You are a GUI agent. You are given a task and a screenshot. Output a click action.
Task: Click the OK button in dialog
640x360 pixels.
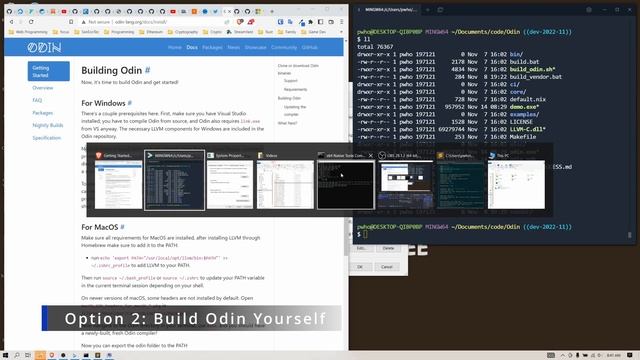(x=360, y=267)
